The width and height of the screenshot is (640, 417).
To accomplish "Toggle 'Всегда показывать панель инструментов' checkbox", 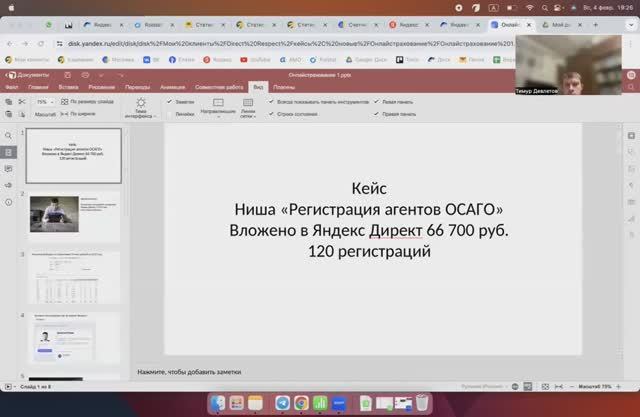I will (319, 102).
